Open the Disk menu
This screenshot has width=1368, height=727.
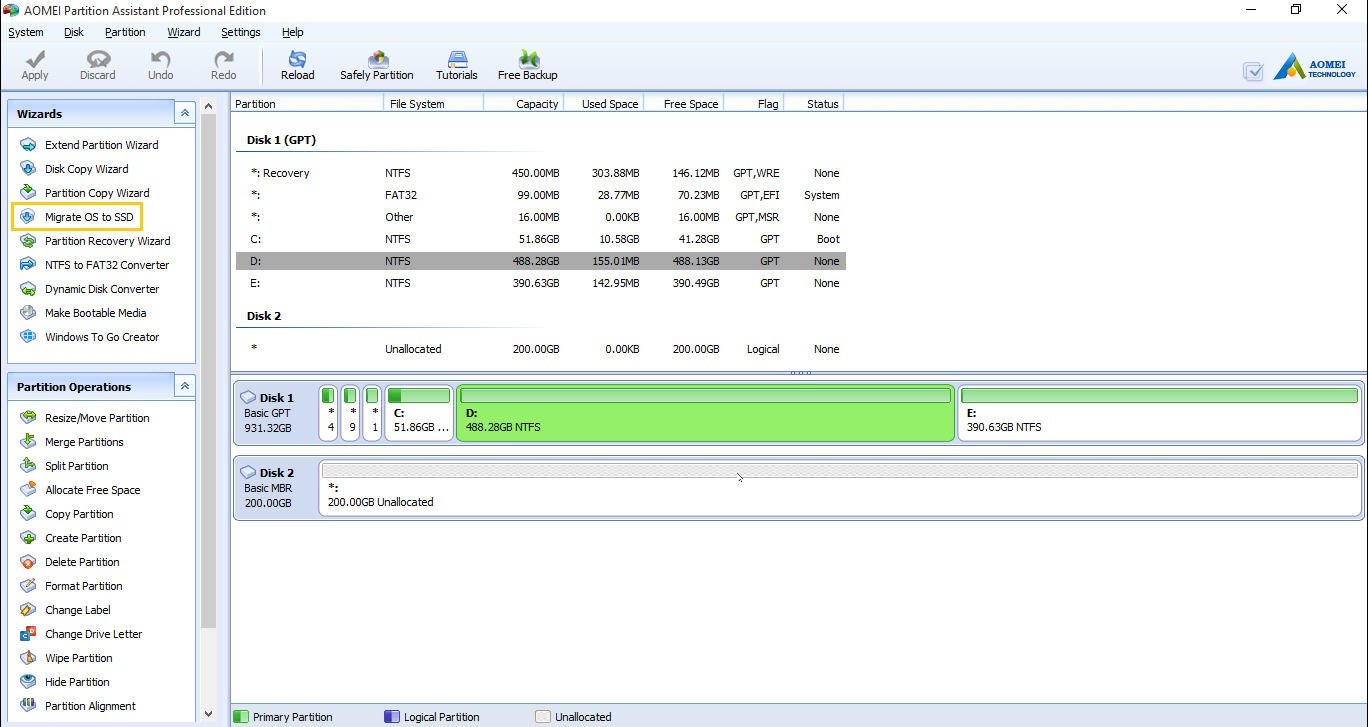[73, 32]
